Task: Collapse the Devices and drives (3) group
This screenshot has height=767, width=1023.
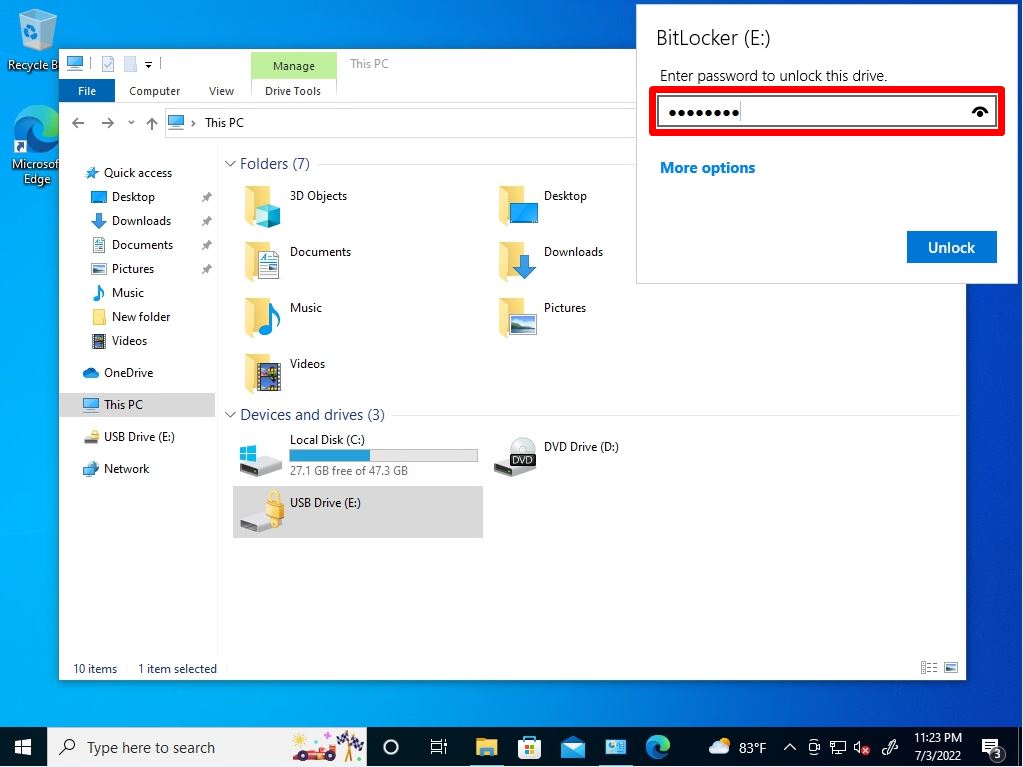Action: (x=230, y=415)
